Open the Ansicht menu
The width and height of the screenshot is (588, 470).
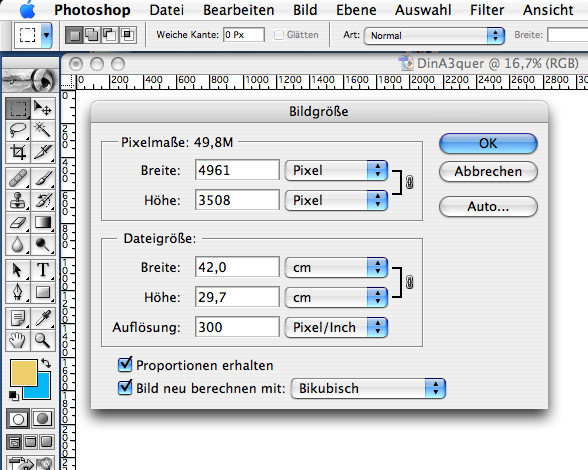click(548, 10)
